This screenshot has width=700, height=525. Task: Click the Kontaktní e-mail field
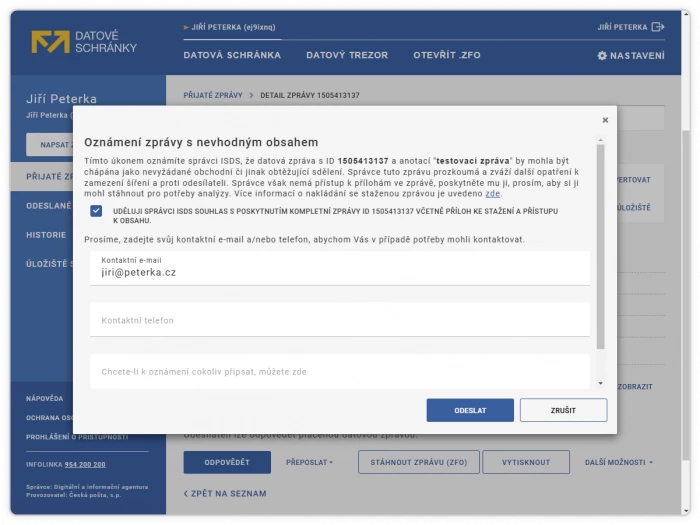click(x=340, y=268)
